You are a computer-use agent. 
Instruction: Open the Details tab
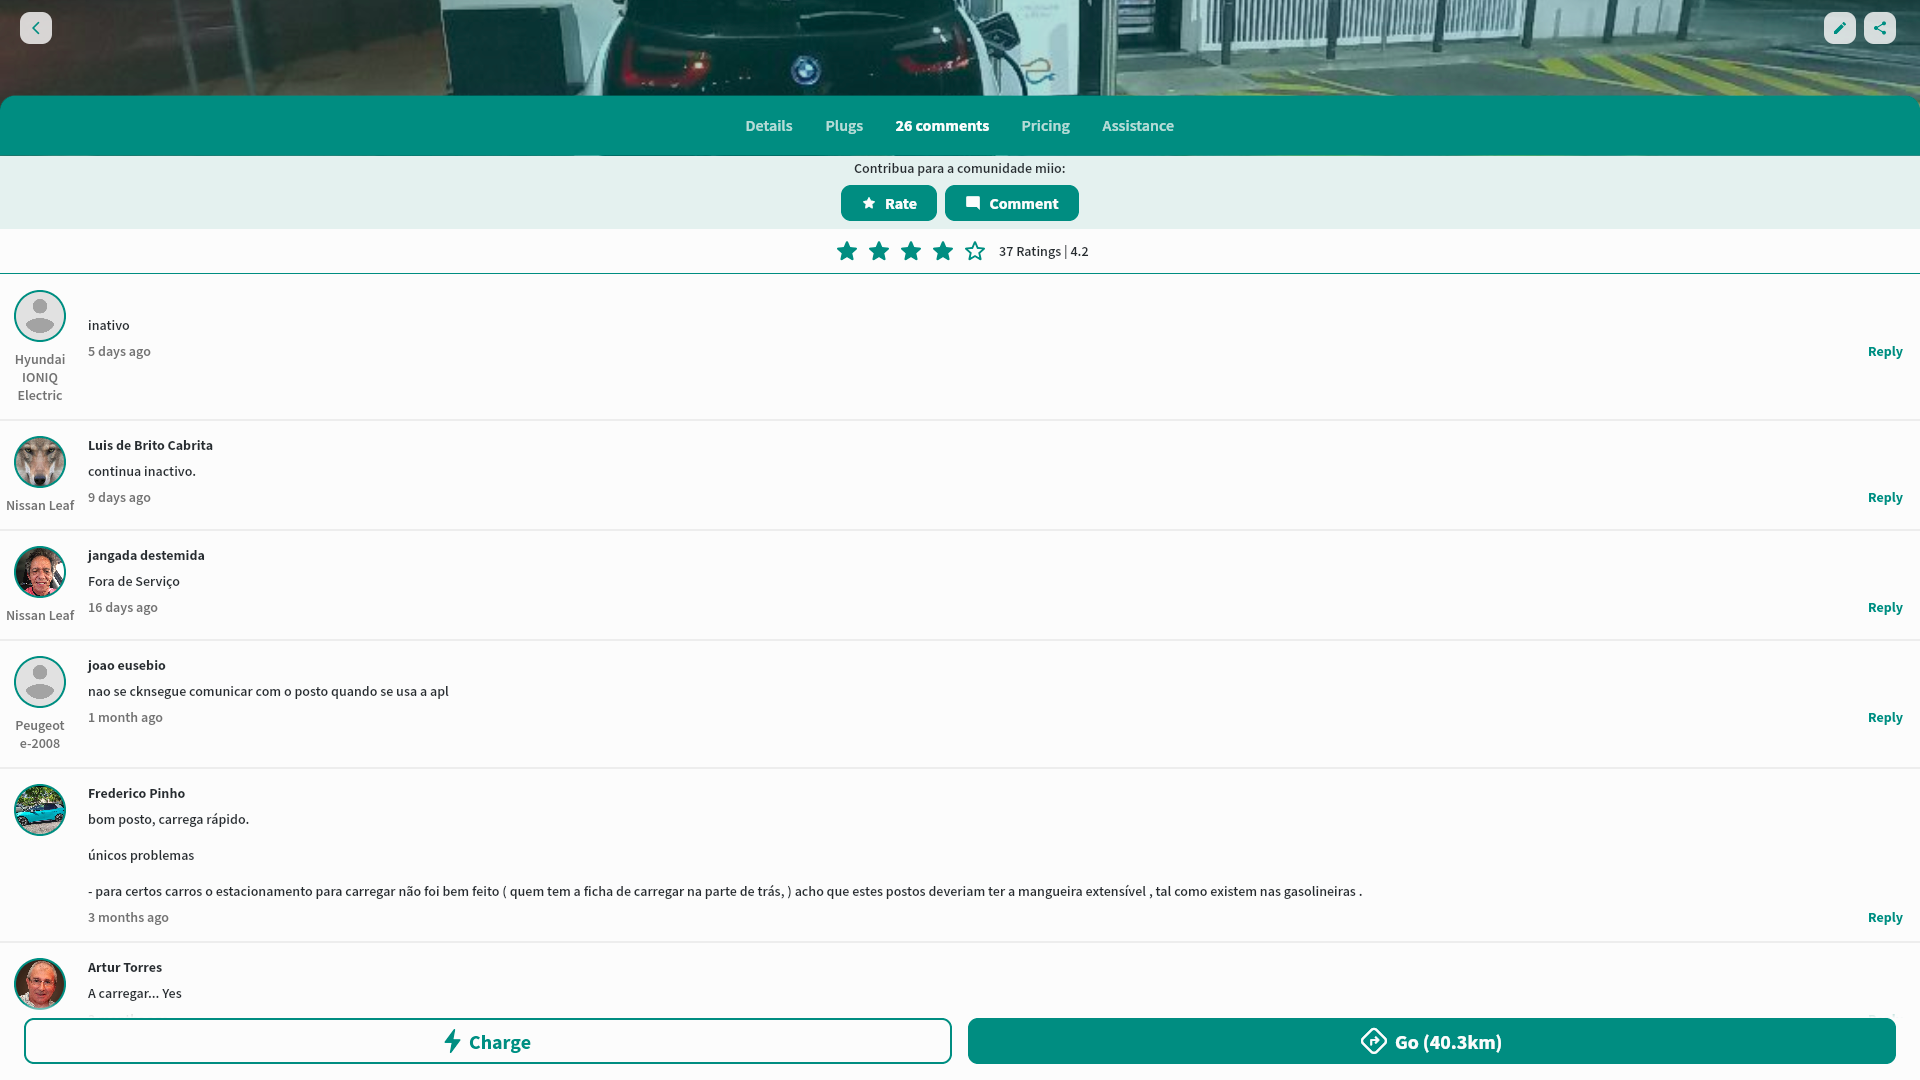coord(768,126)
